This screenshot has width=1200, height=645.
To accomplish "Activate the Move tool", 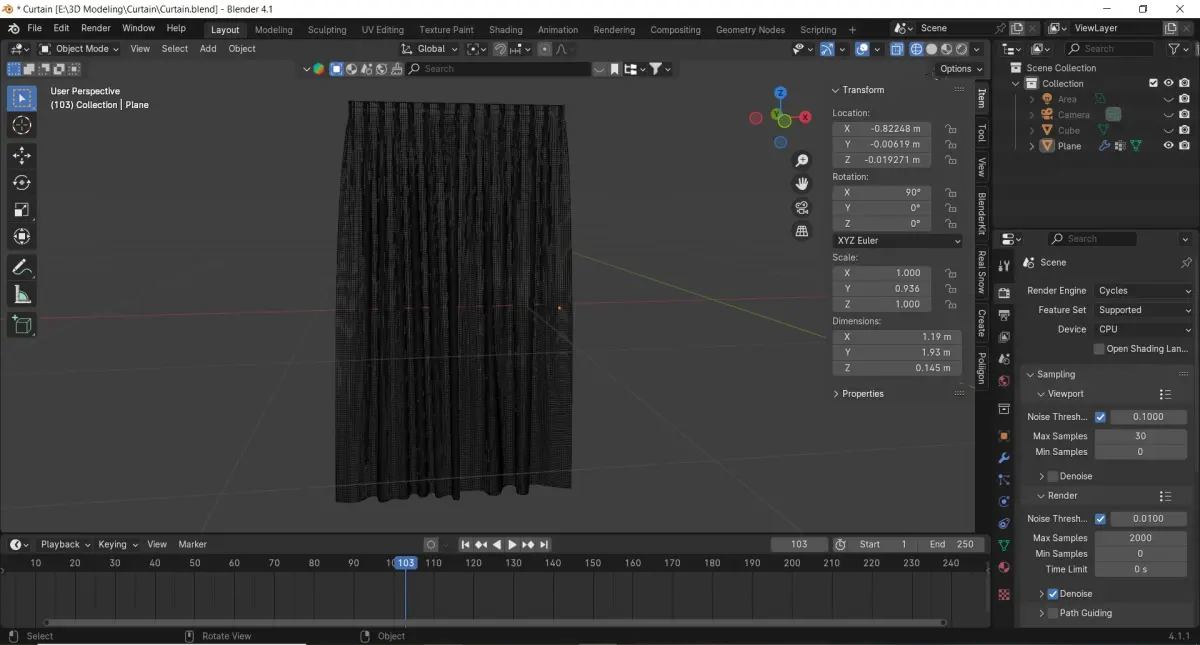I will (21, 155).
